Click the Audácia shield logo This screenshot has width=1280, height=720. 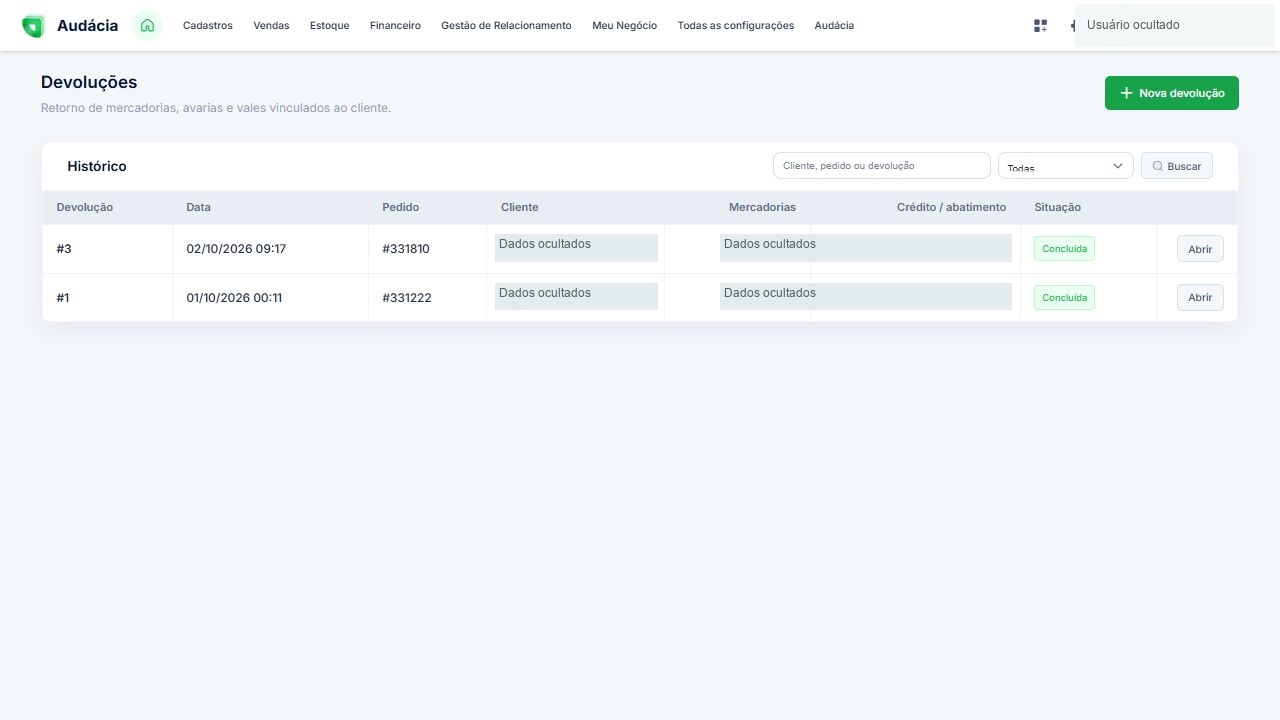[x=33, y=26]
